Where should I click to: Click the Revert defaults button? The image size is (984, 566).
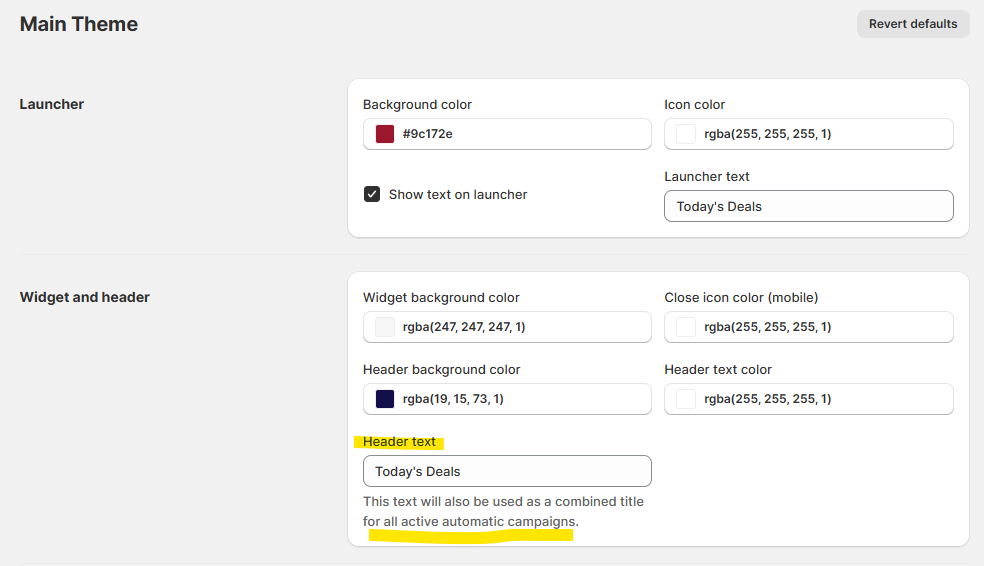tap(912, 24)
